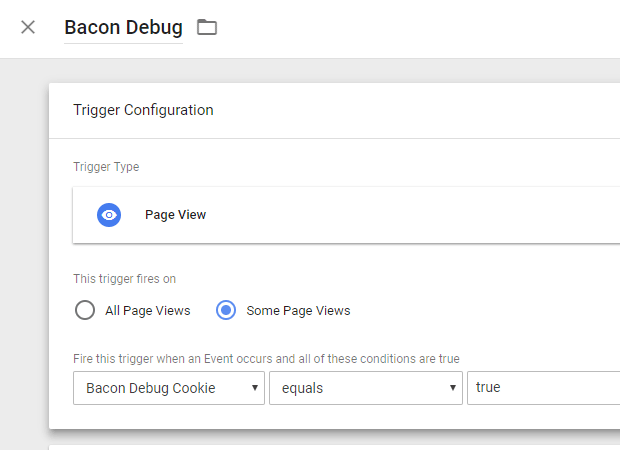Open the folder icon next to trigger name
The image size is (620, 450).
(x=207, y=27)
